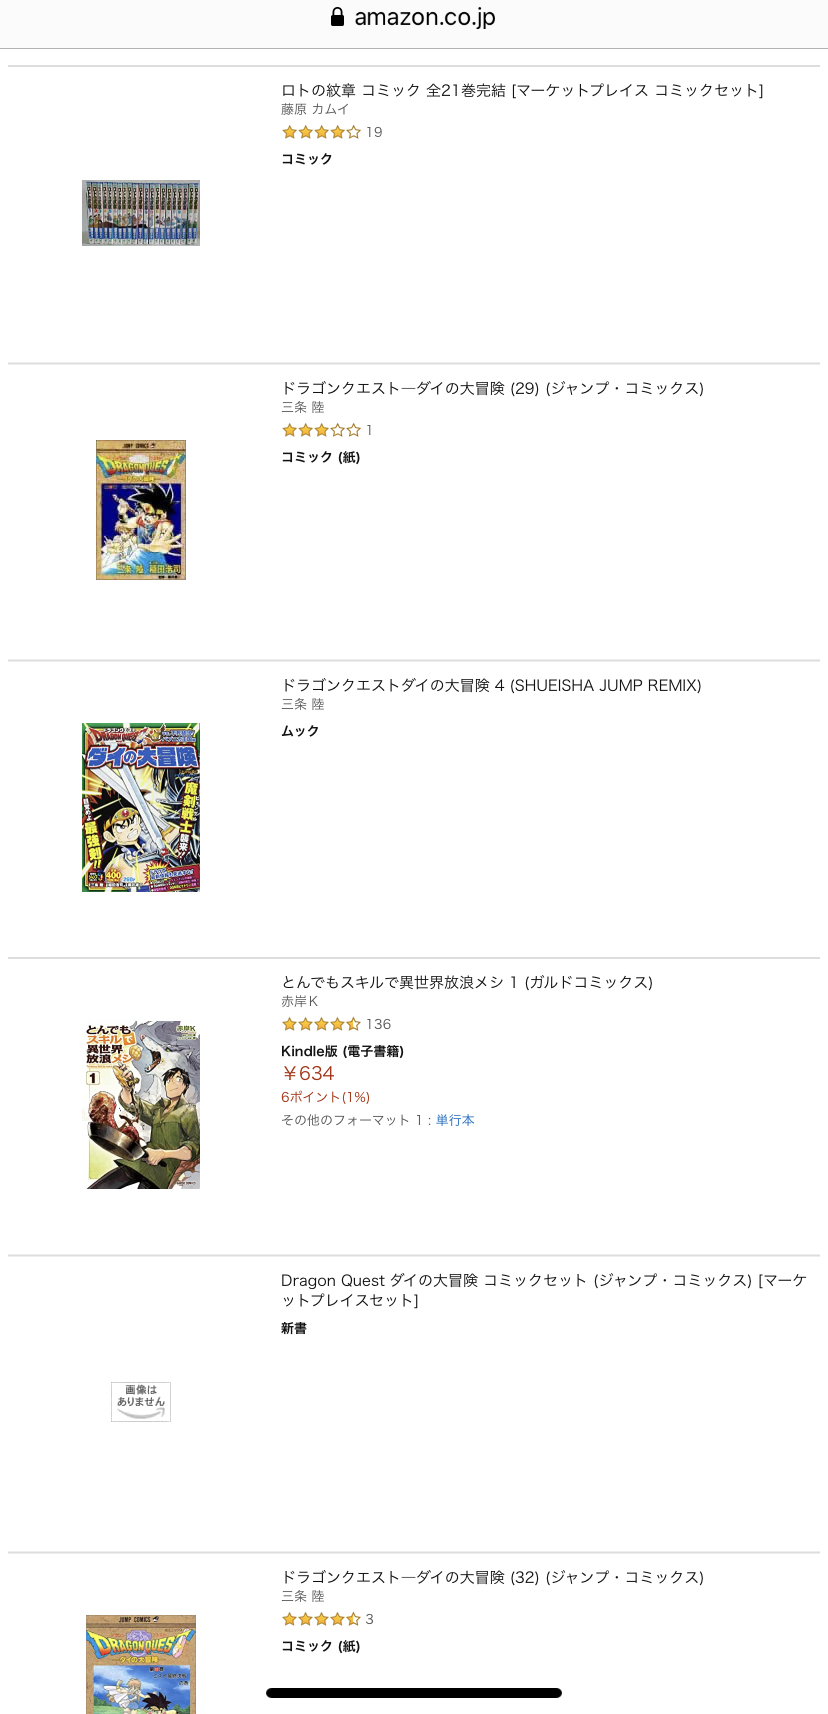The image size is (828, 1714).
Task: Open the とんでもスキルで異世界放浪メシ 1 title
Action: click(x=467, y=982)
